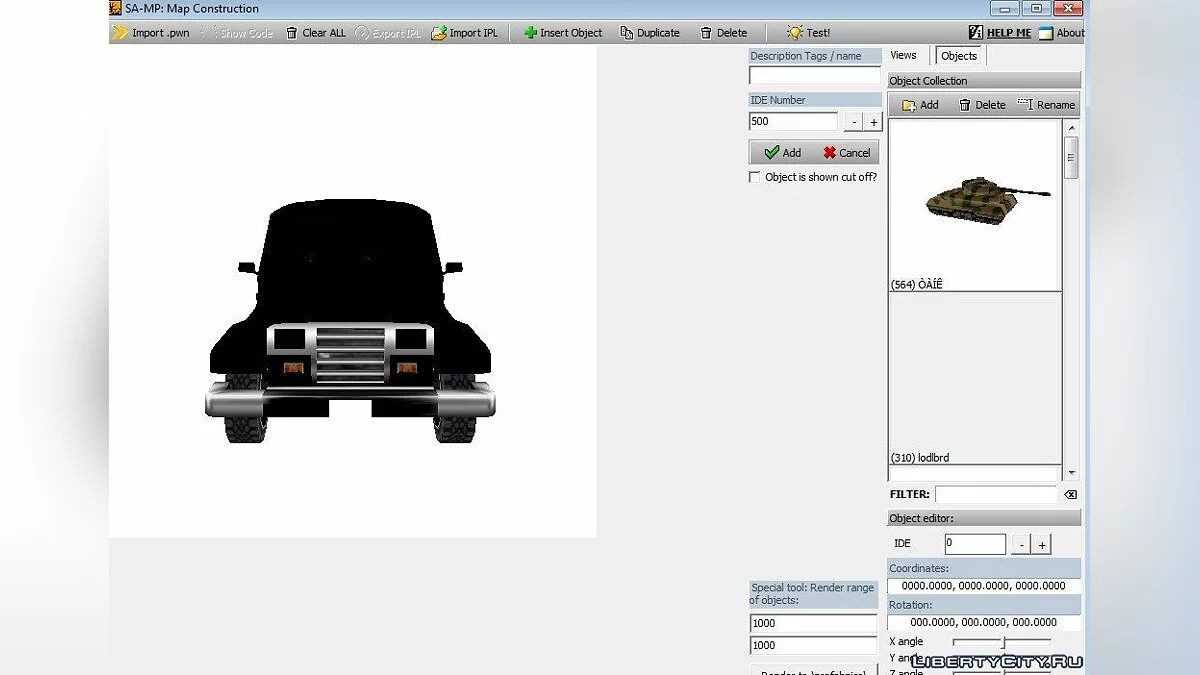Decrease the IDE Number with minus button
Image resolution: width=1200 pixels, height=675 pixels.
[853, 122]
